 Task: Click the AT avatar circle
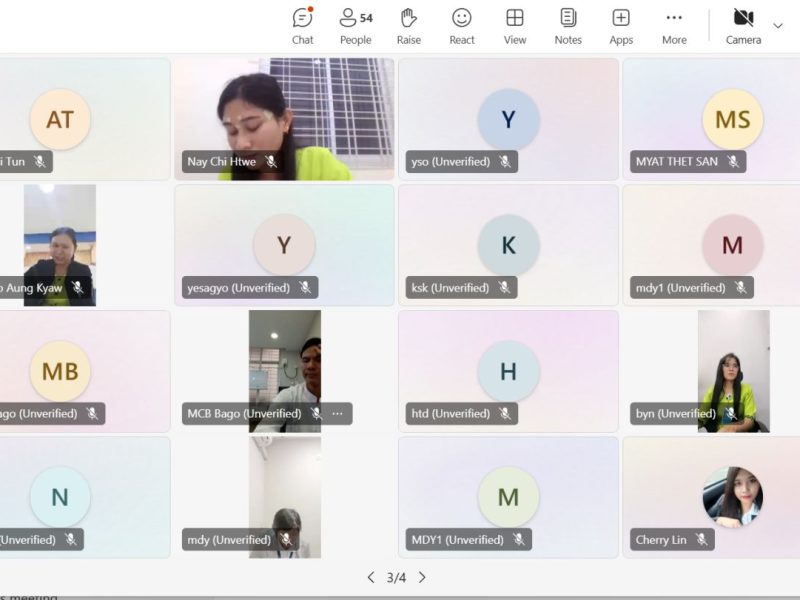click(x=60, y=119)
